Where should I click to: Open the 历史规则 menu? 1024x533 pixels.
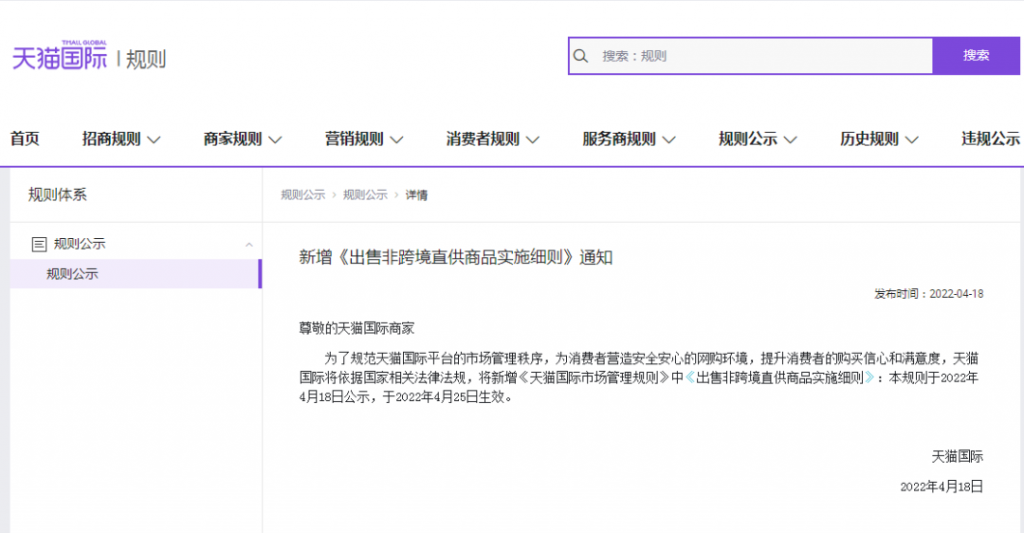(x=869, y=139)
